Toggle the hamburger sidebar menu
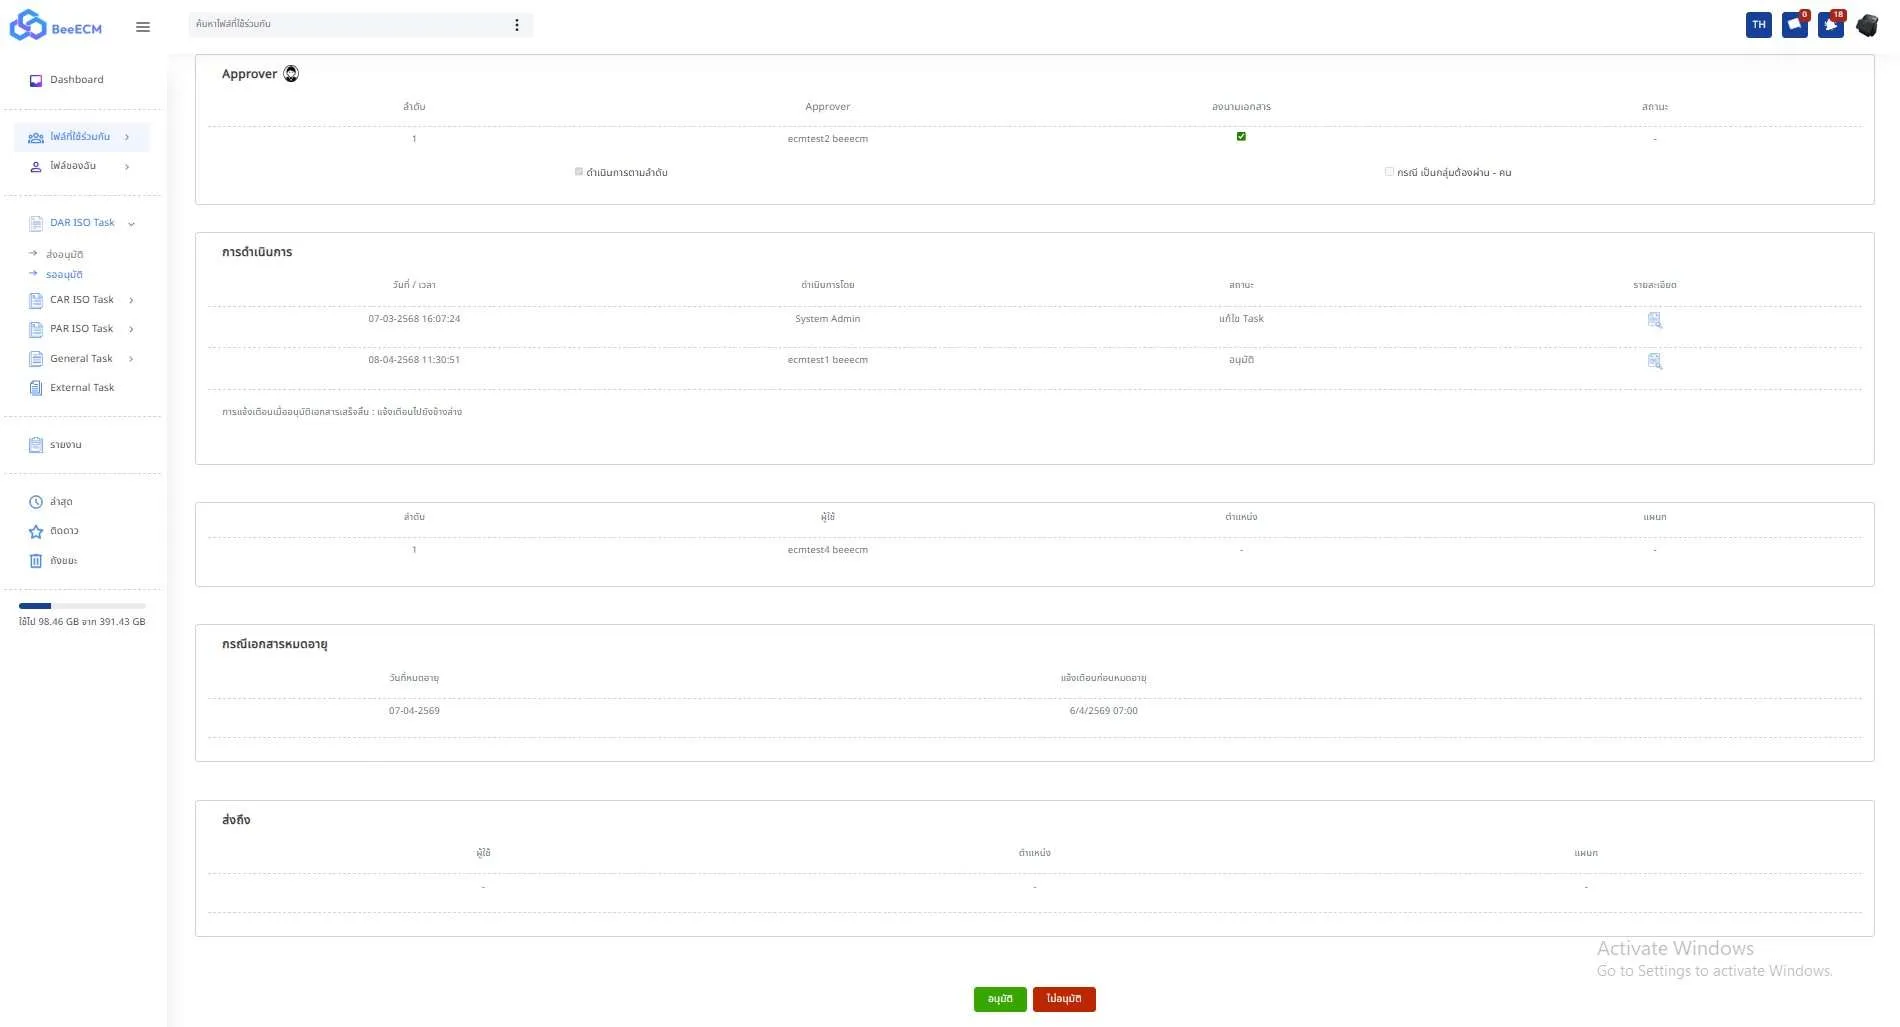The image size is (1900, 1027). (x=143, y=27)
